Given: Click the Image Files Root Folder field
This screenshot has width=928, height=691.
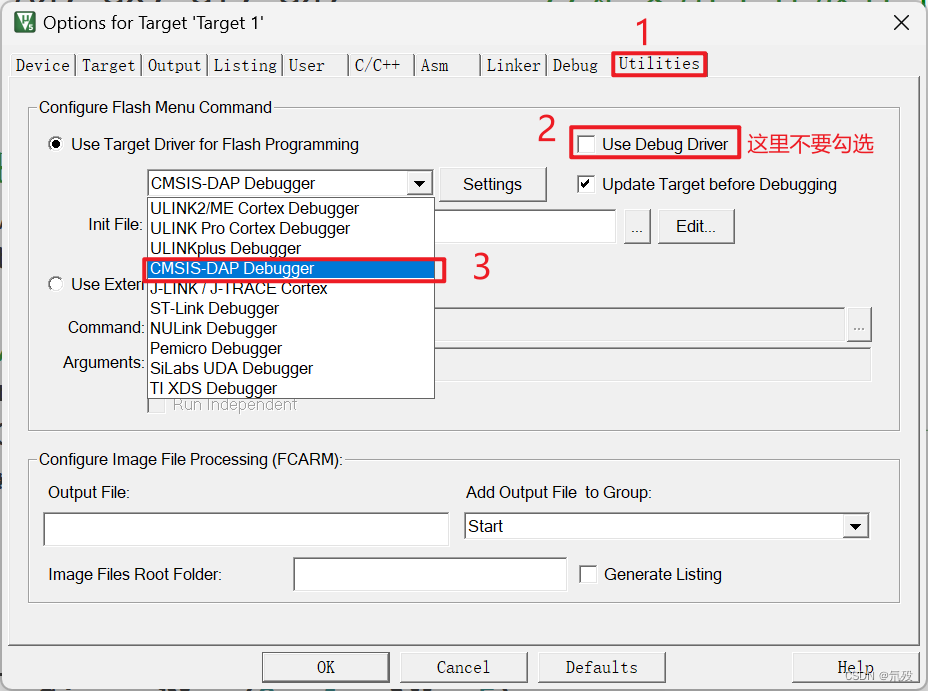Looking at the screenshot, I should pos(430,574).
